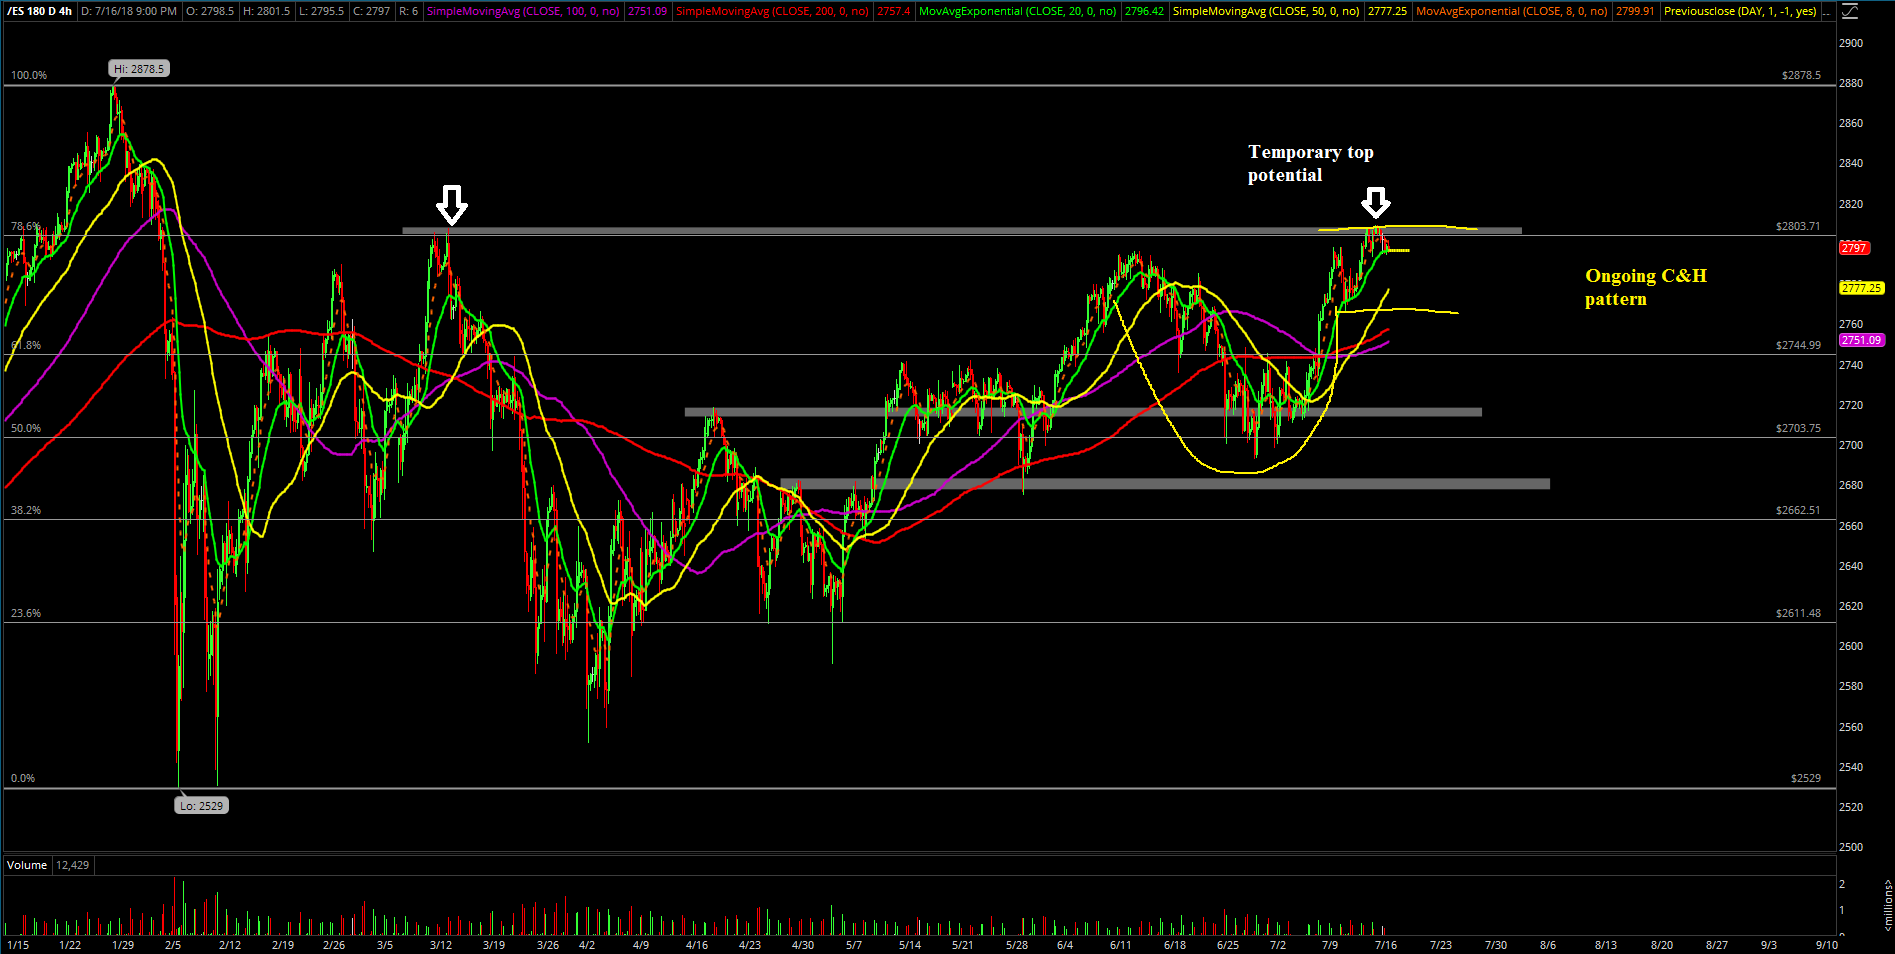The height and width of the screenshot is (954, 1895).
Task: Select the /ES 180 D 4h symbol label
Action: [40, 11]
